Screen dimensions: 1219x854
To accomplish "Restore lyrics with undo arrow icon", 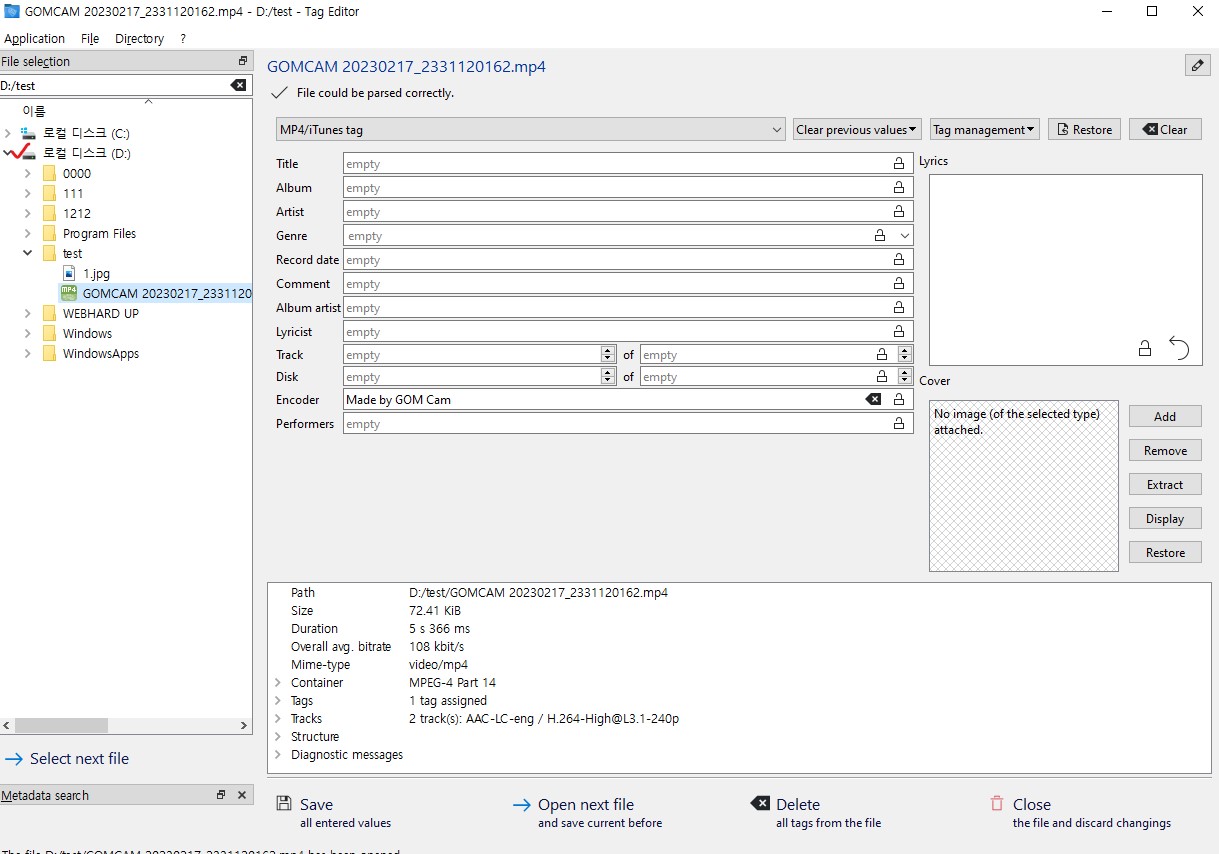I will tap(1179, 348).
